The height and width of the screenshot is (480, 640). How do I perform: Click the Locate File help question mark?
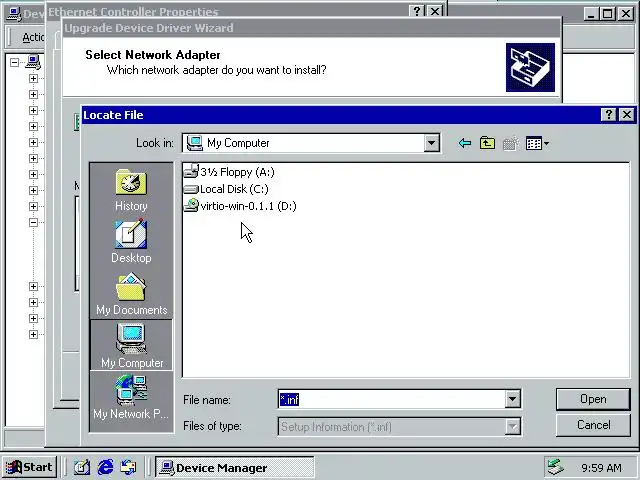point(609,115)
